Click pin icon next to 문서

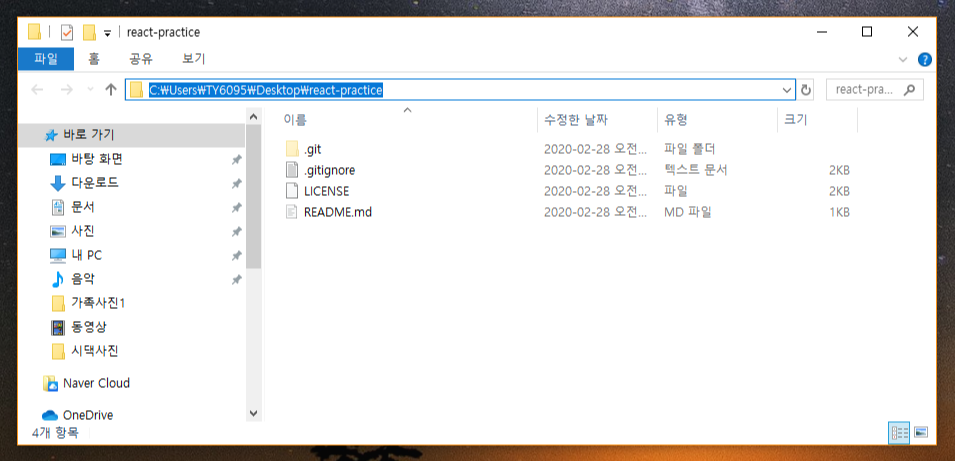click(x=236, y=208)
